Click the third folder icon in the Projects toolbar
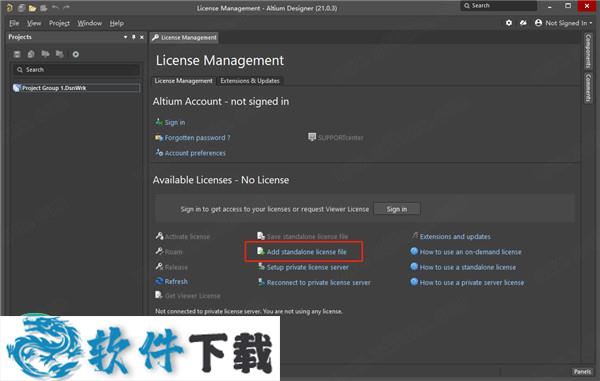 point(45,54)
